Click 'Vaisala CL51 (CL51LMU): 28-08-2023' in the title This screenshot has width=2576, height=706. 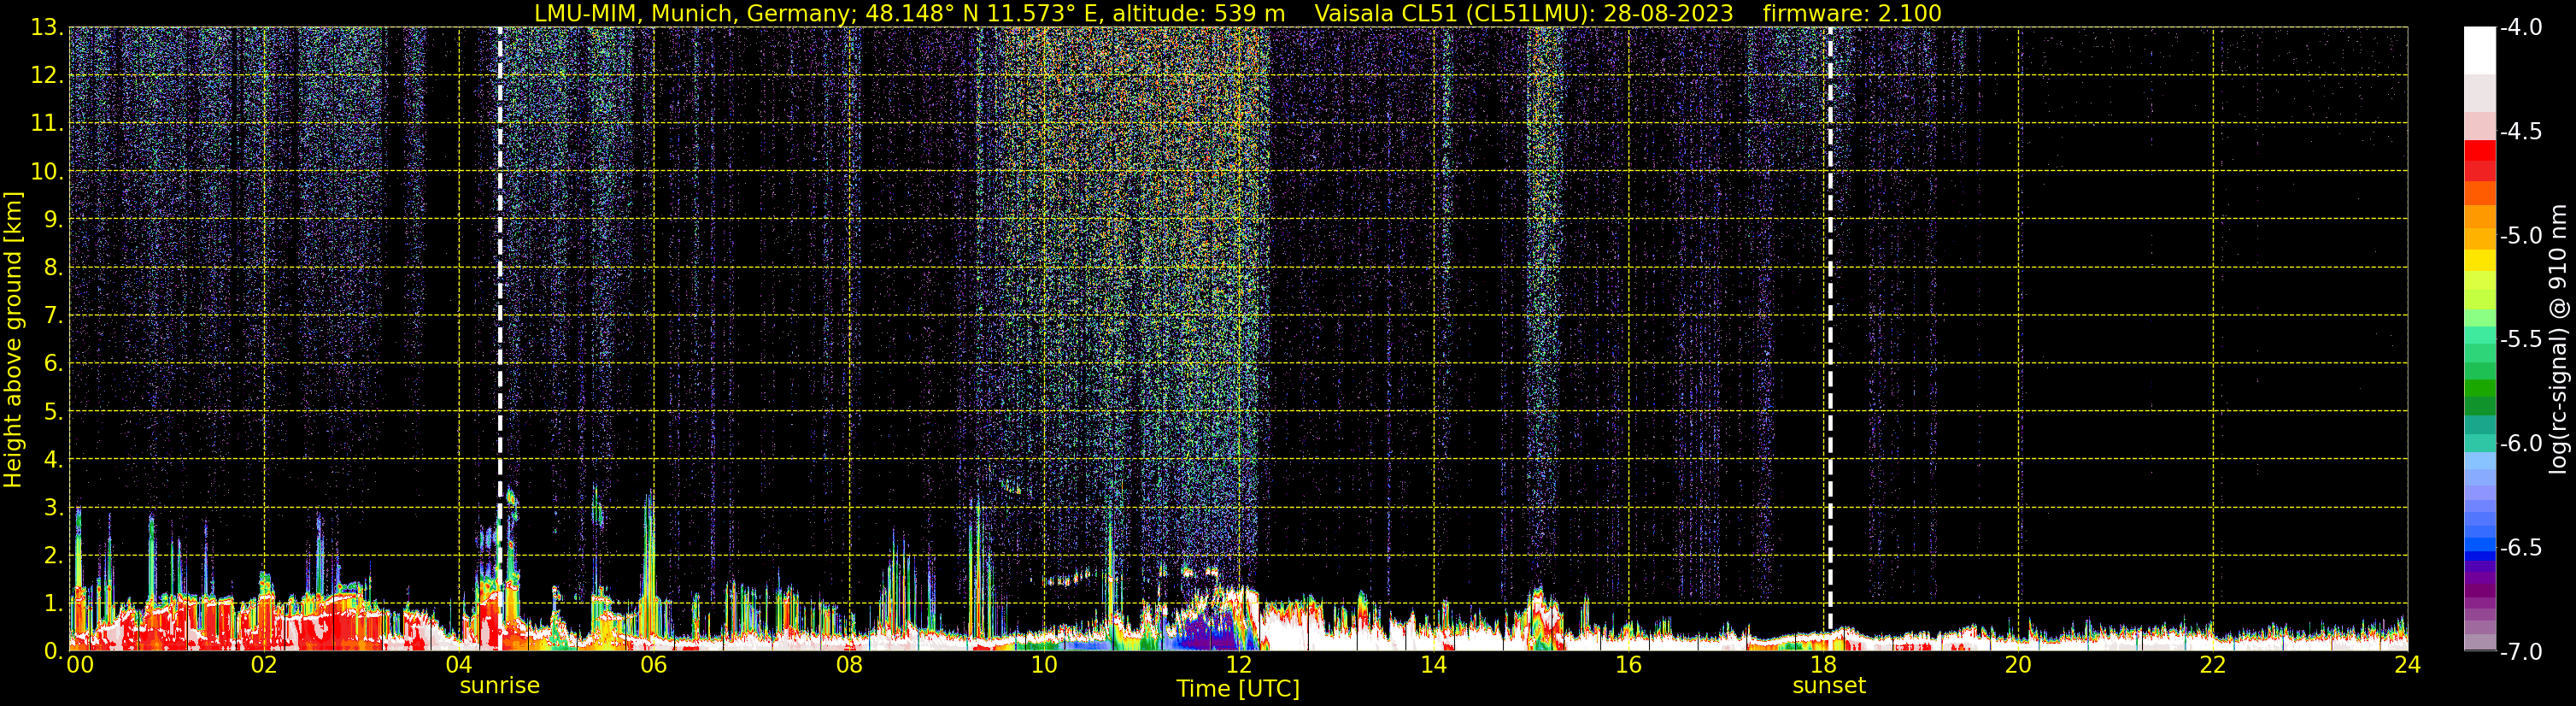click(1523, 13)
